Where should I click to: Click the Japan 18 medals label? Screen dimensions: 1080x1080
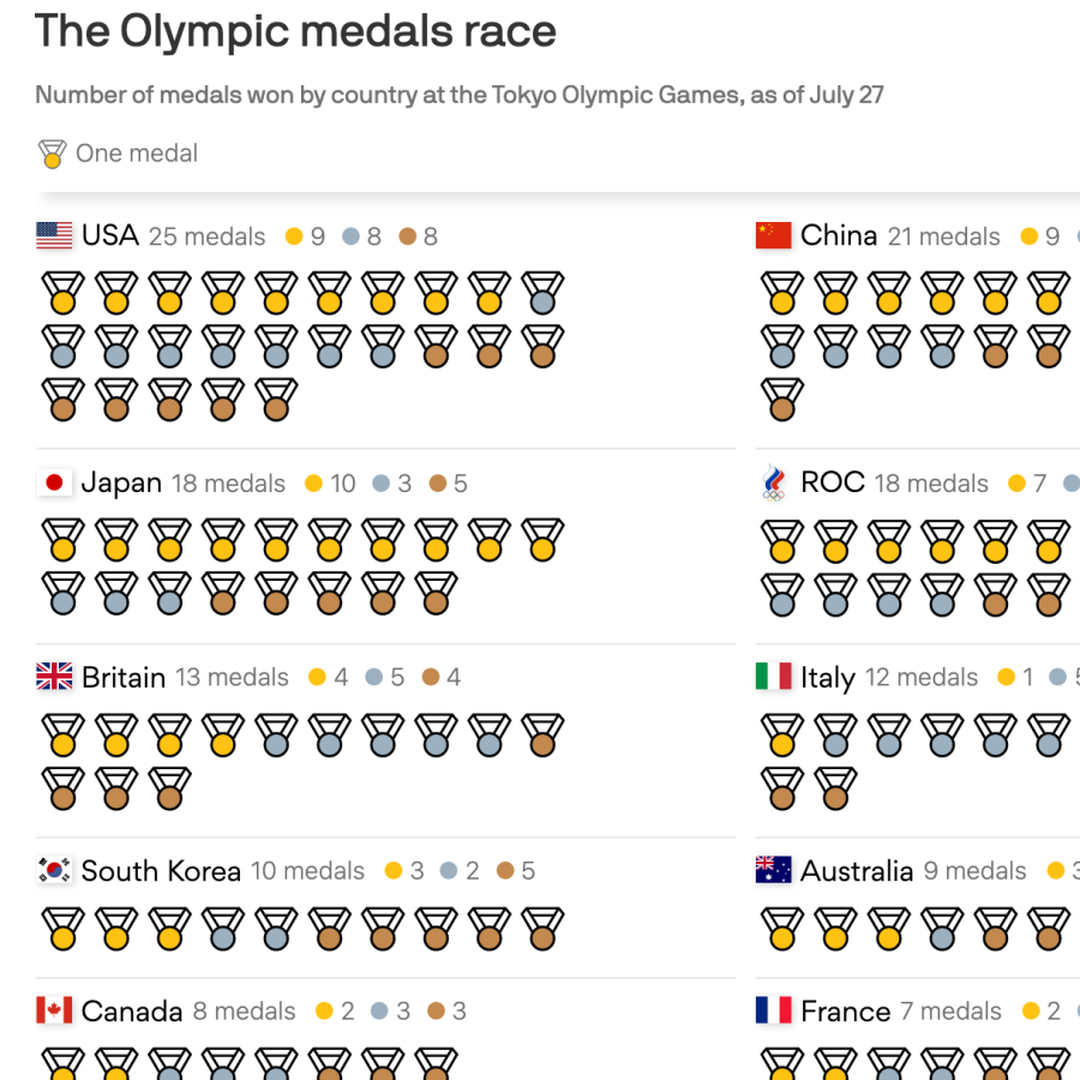point(228,484)
